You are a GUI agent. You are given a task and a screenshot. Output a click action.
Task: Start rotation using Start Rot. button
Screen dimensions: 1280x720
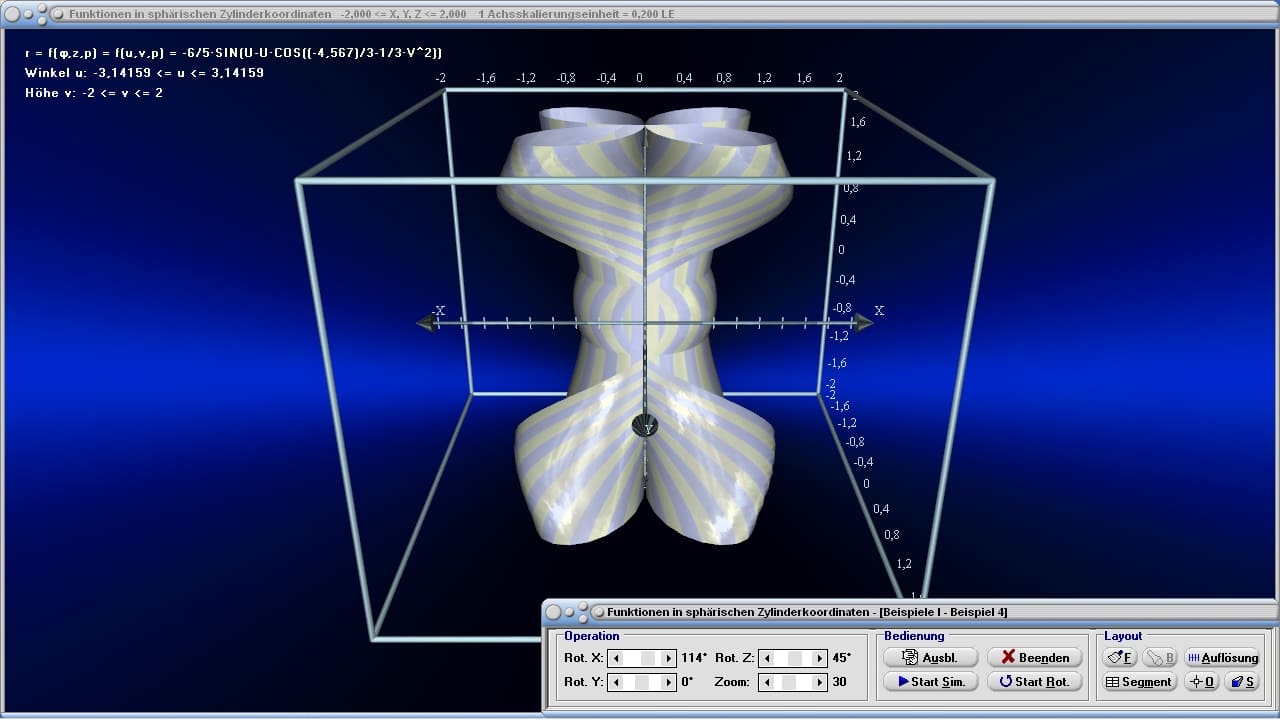[x=1034, y=682]
